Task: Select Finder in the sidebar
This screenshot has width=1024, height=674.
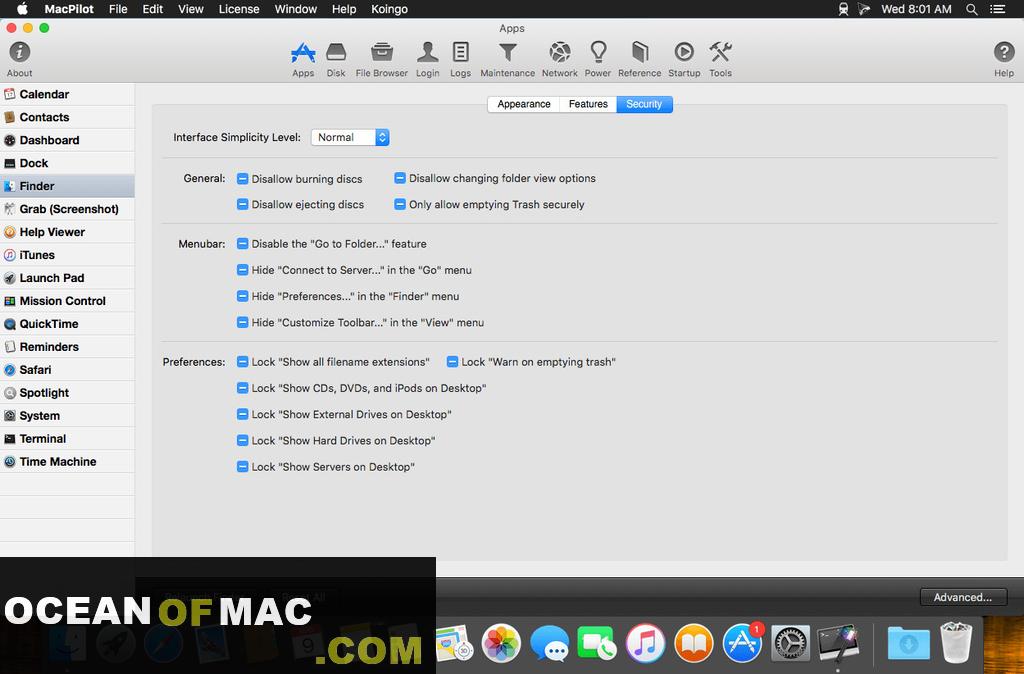Action: 67,186
